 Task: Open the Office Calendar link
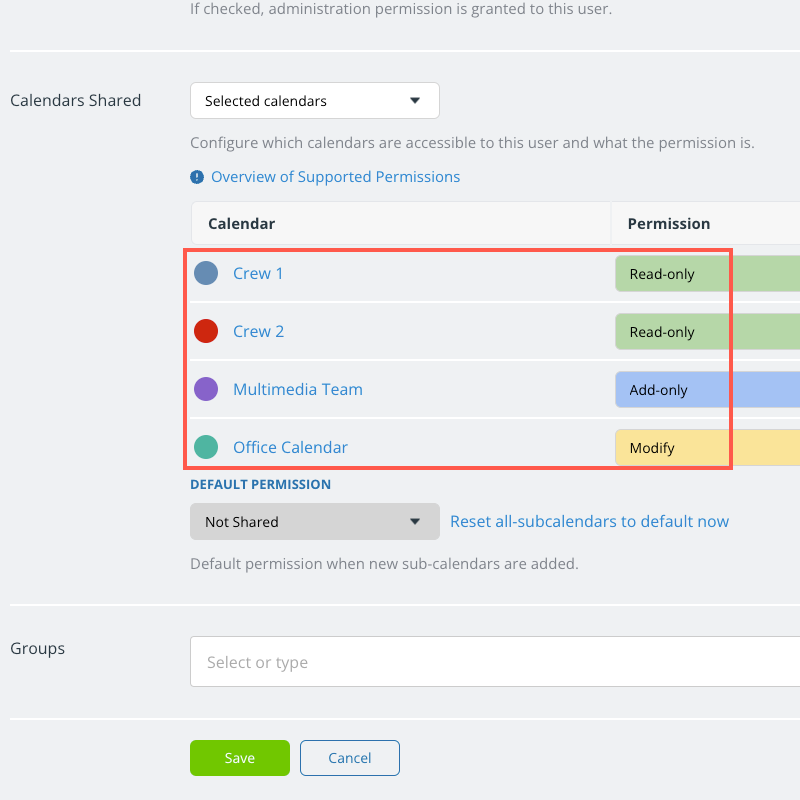[290, 447]
